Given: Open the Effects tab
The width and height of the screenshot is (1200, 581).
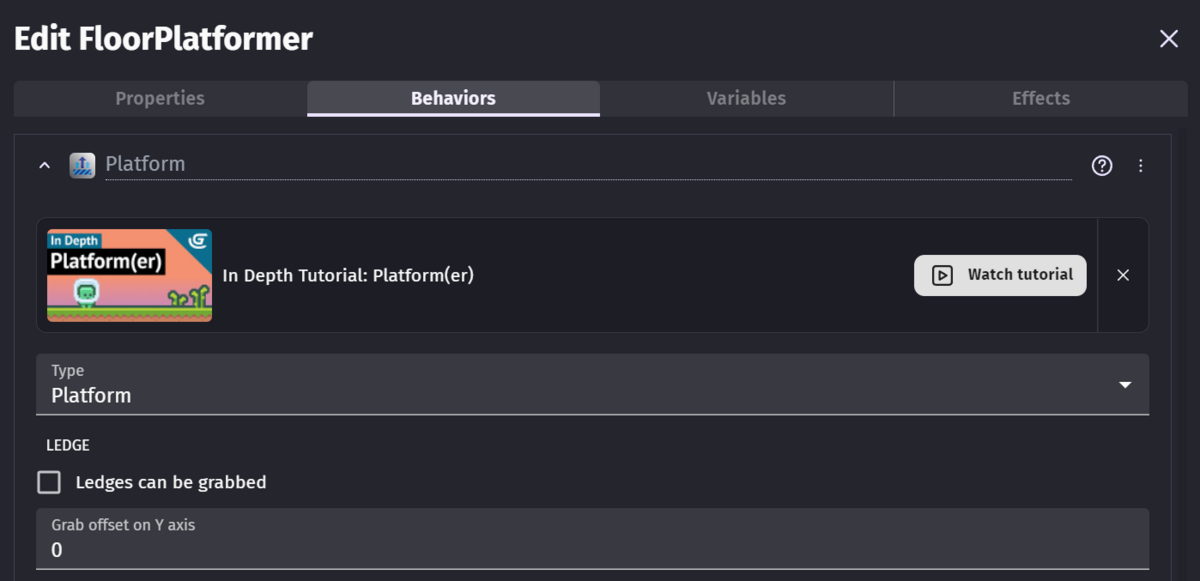Looking at the screenshot, I should [1040, 99].
